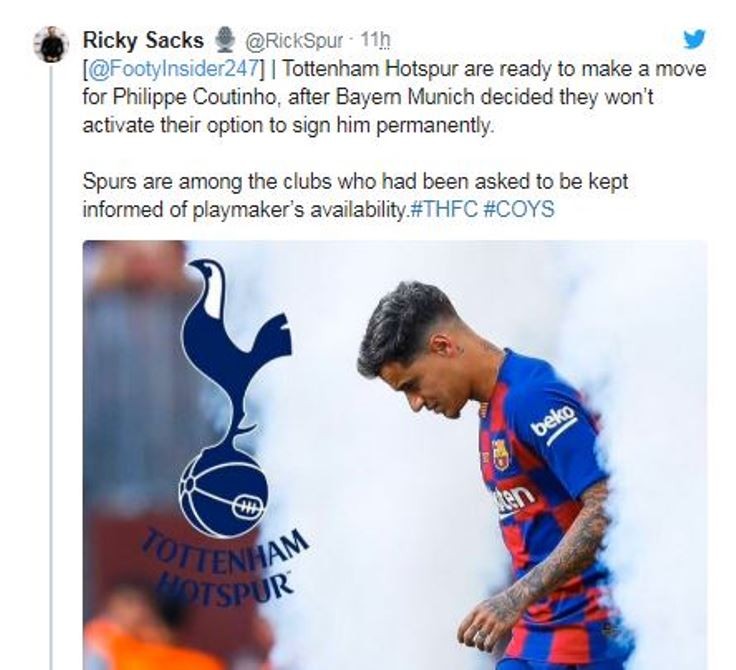
Task: Open Ricky Sacks' profile avatar
Action: tap(50, 45)
